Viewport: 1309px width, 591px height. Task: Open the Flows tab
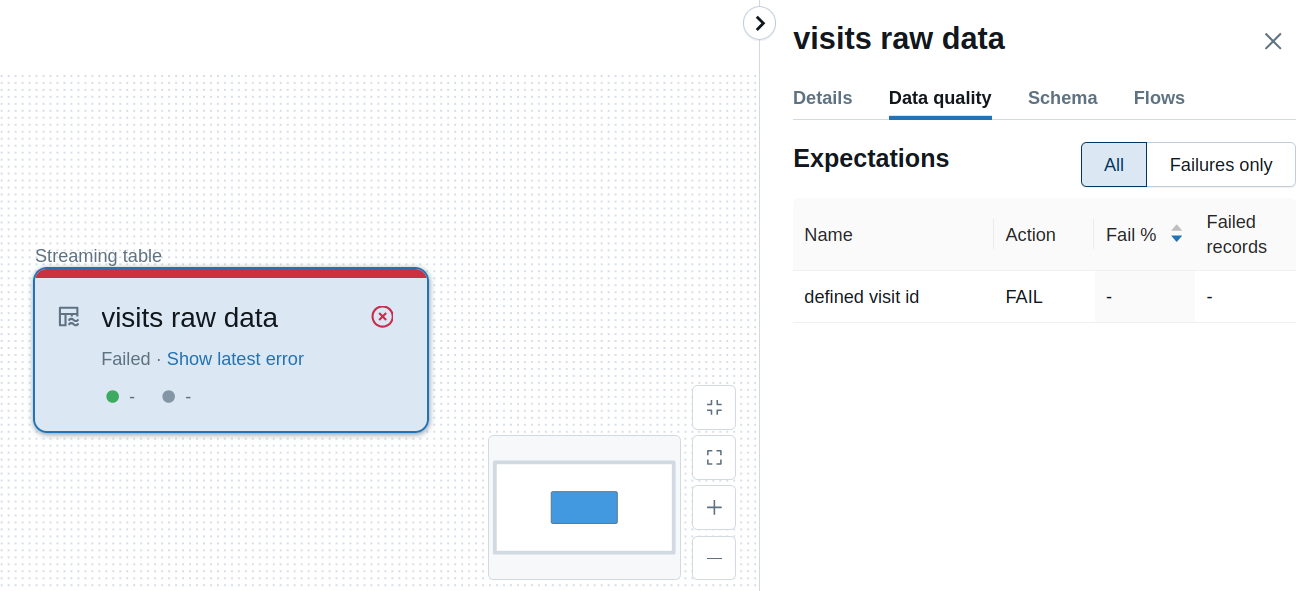(x=1159, y=98)
